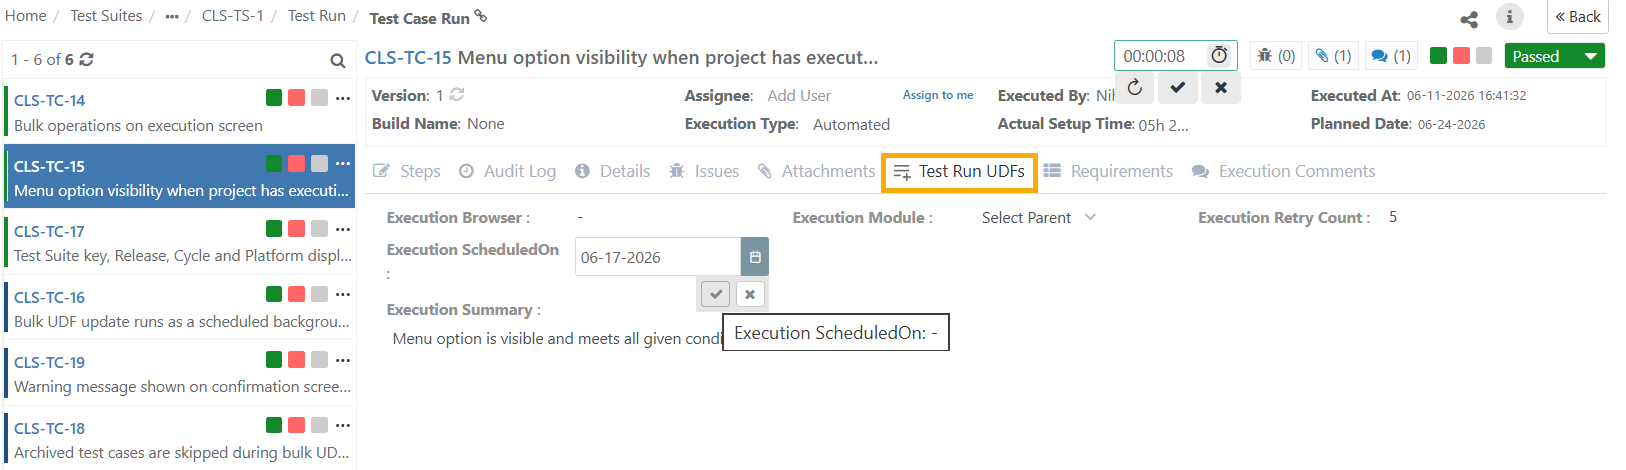Cancel scheduled date edit with X
Screen dimensions: 1626x470
[x=750, y=294]
